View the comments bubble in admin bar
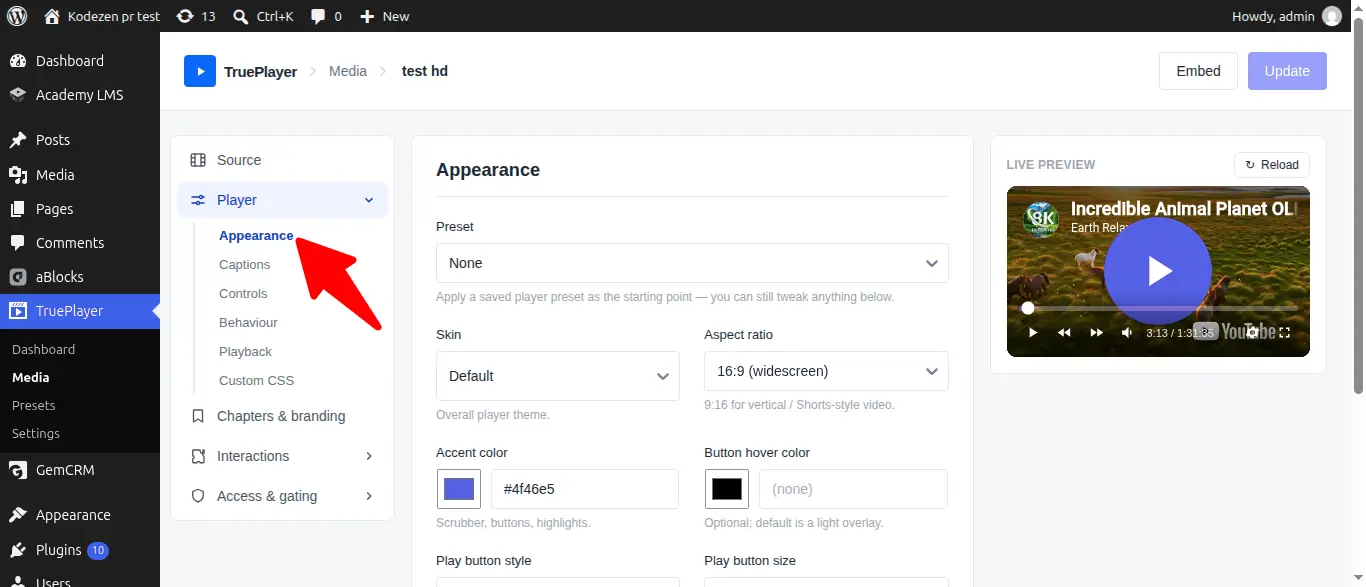This screenshot has height=587, width=1366. (326, 16)
